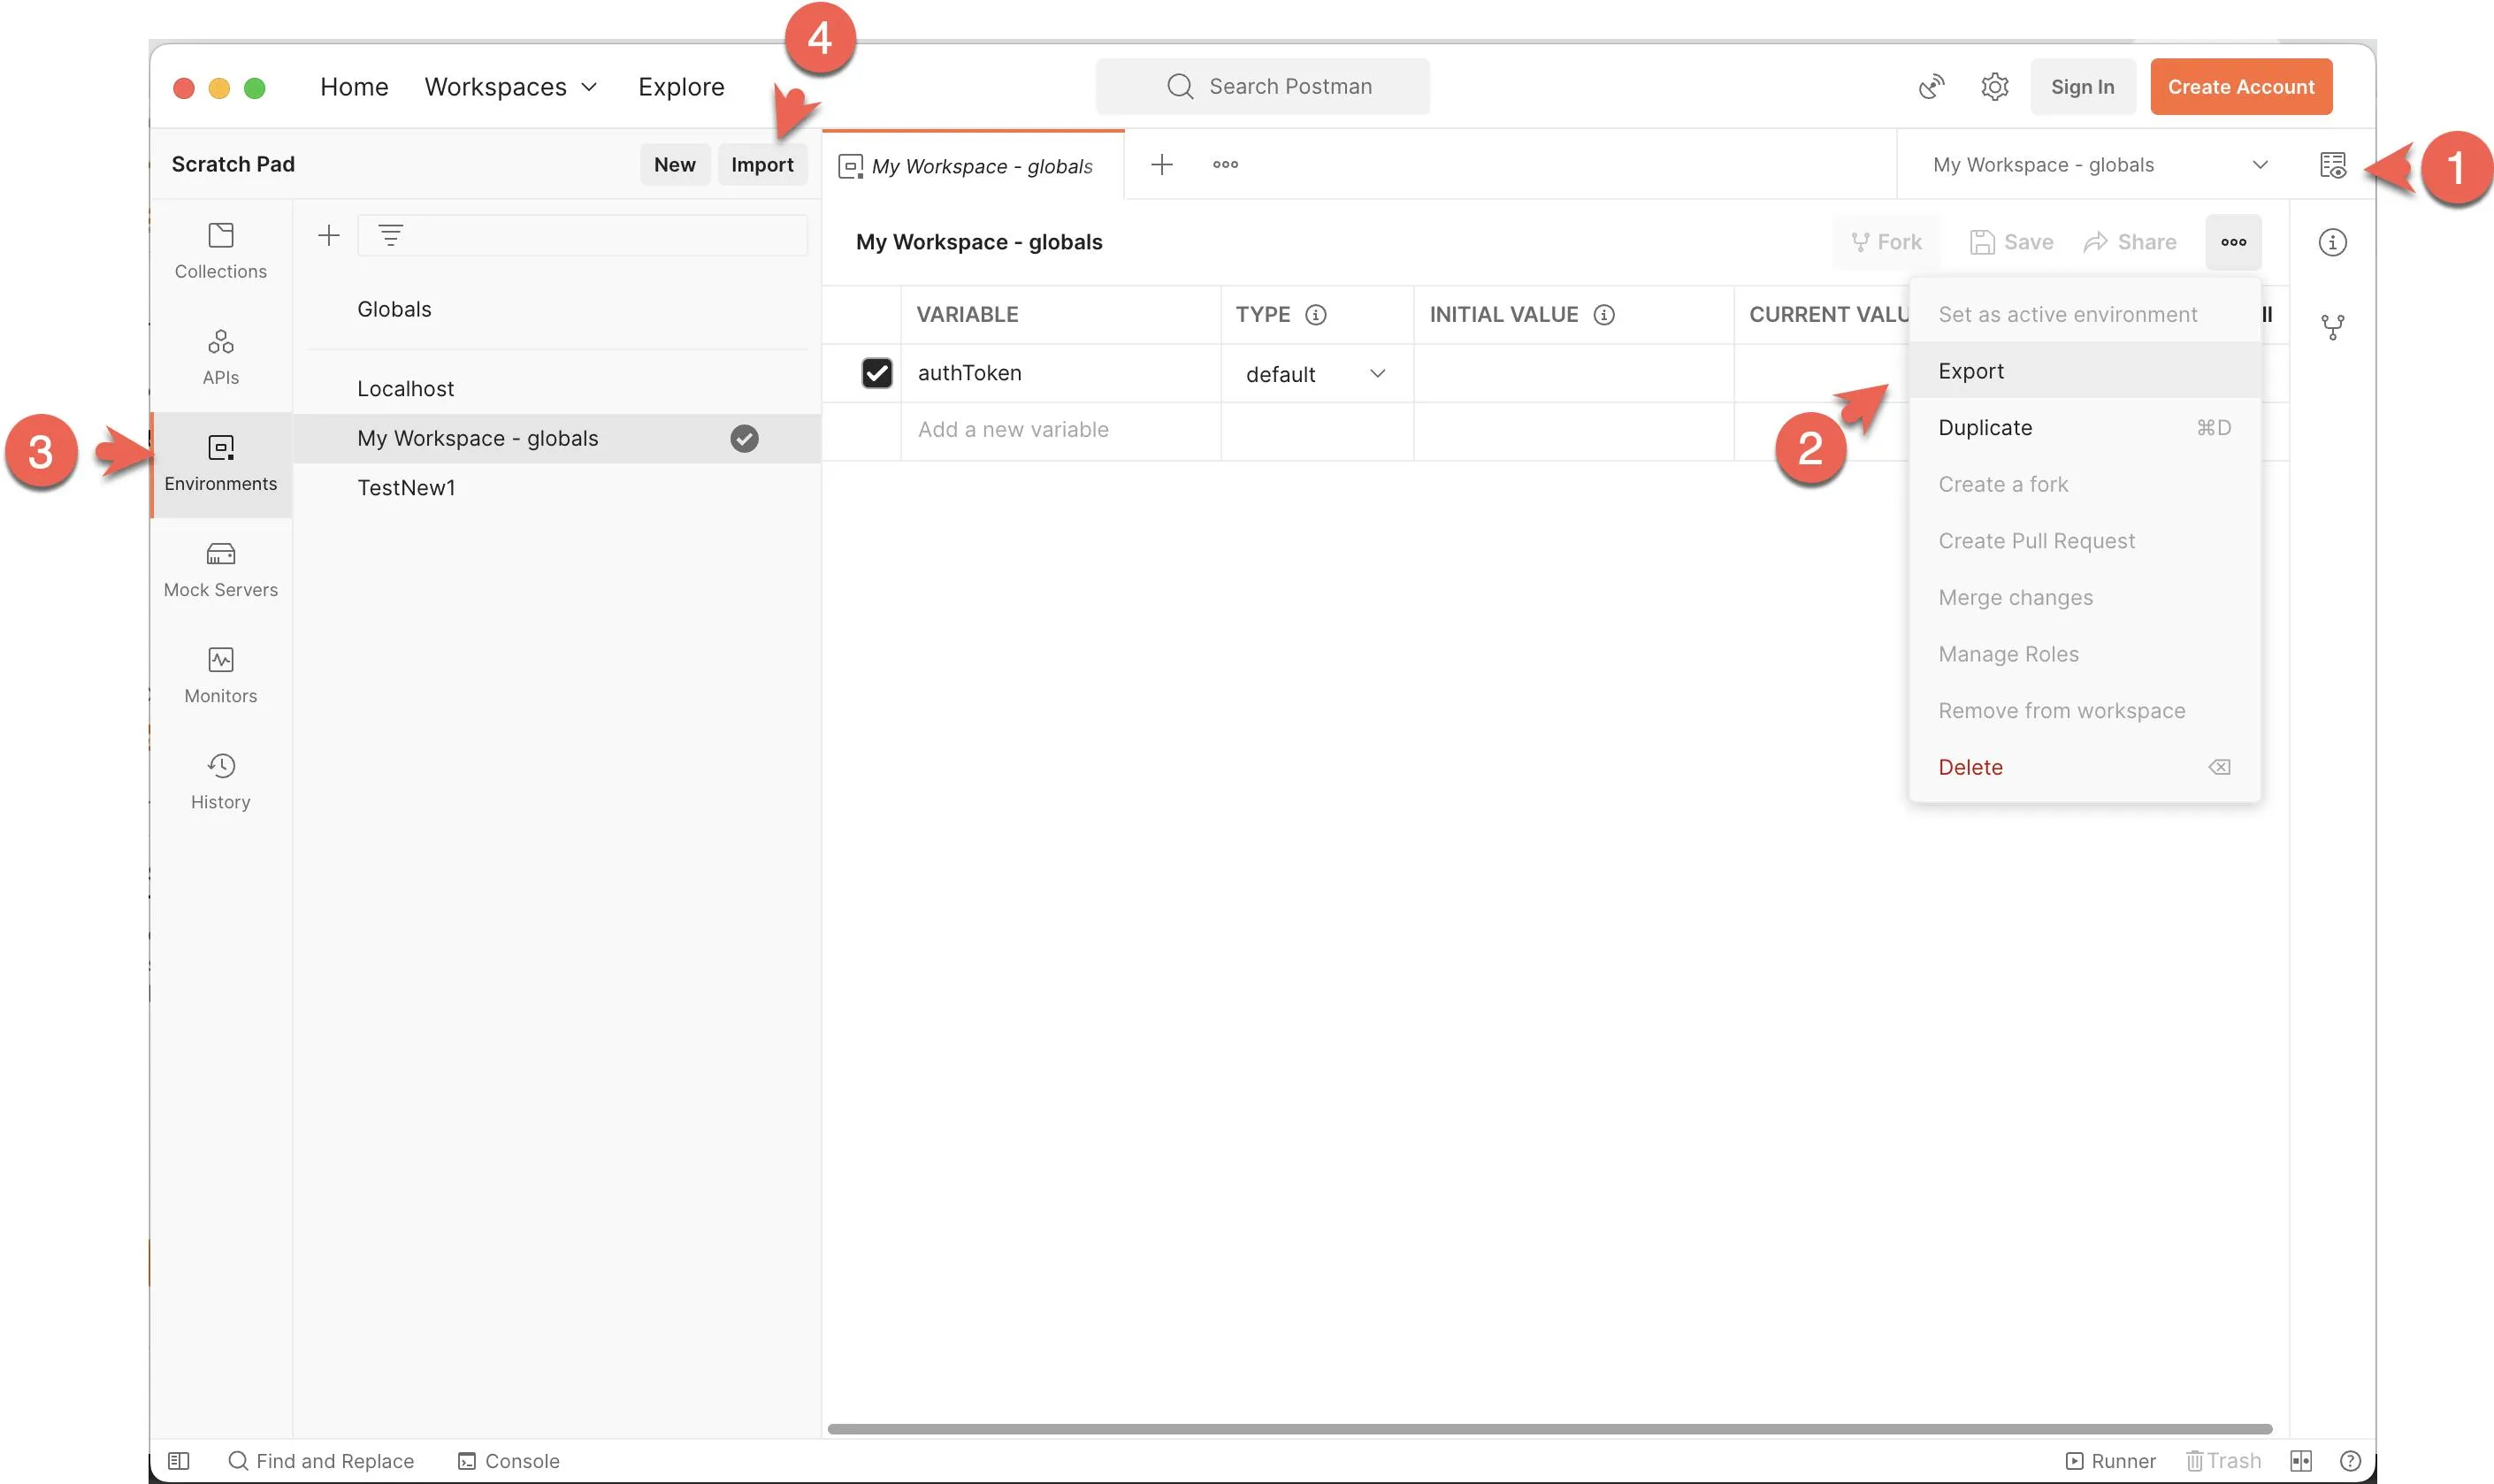
Task: Open the Settings gear icon
Action: 1994,87
